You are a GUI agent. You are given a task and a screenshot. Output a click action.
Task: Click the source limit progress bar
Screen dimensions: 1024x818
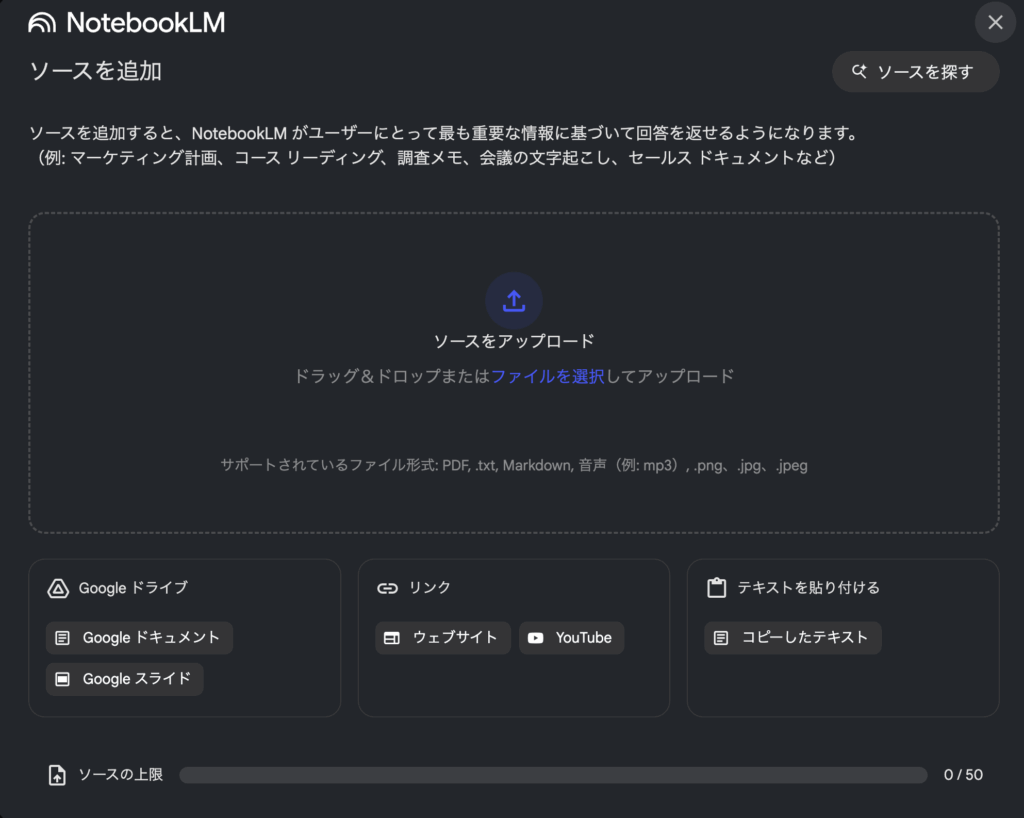553,775
